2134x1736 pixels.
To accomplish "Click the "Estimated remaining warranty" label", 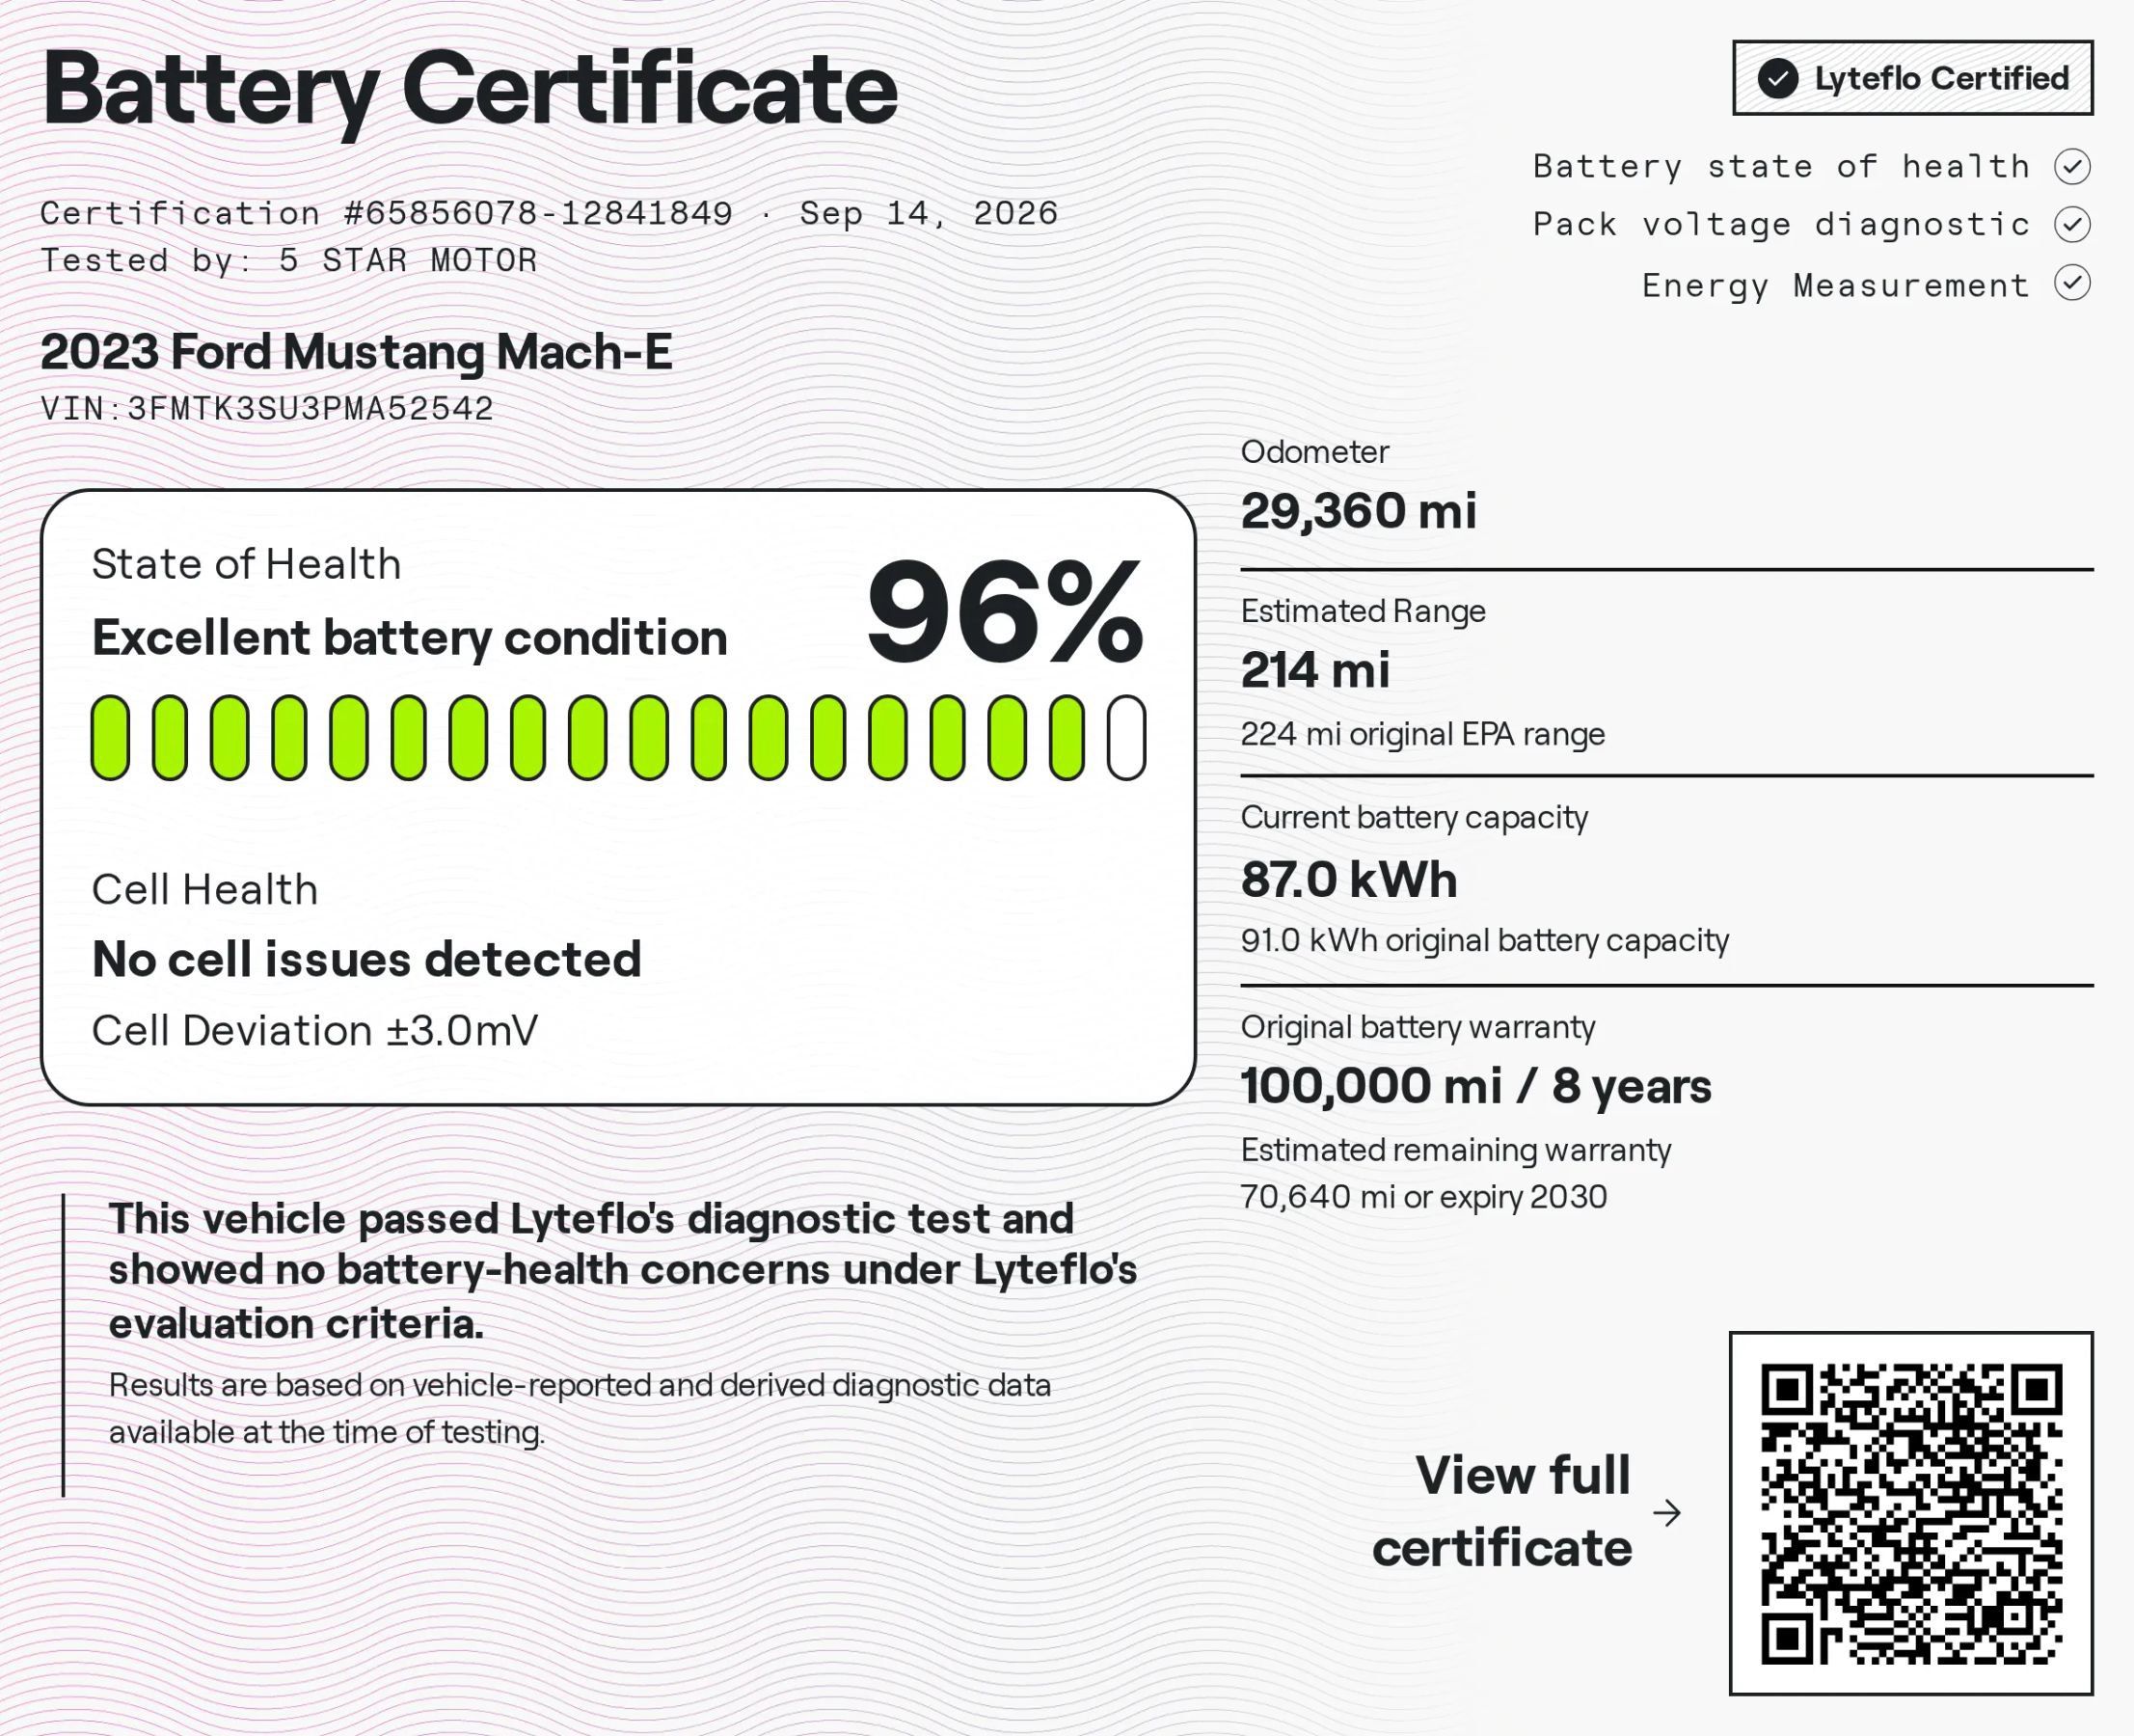I will click(1456, 1150).
